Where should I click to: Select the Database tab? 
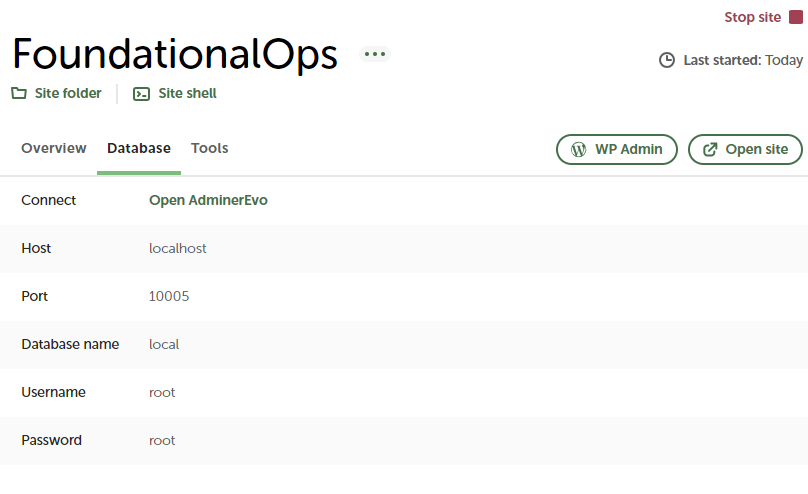tap(139, 148)
